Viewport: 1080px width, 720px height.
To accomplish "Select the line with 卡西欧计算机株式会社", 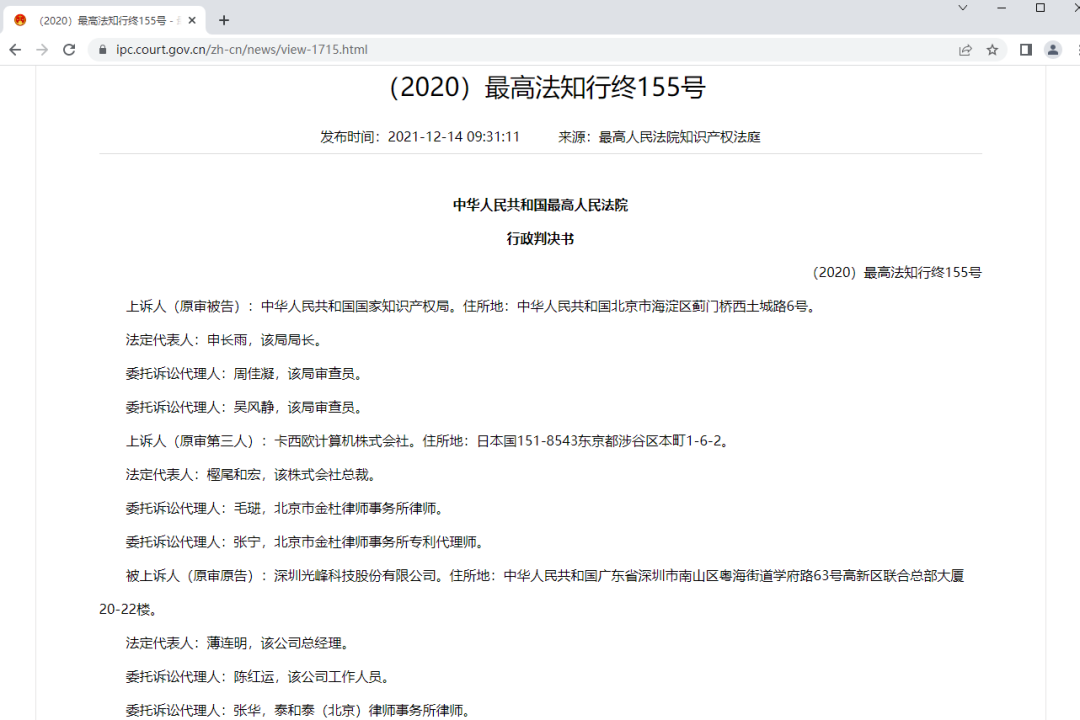I will [x=429, y=441].
